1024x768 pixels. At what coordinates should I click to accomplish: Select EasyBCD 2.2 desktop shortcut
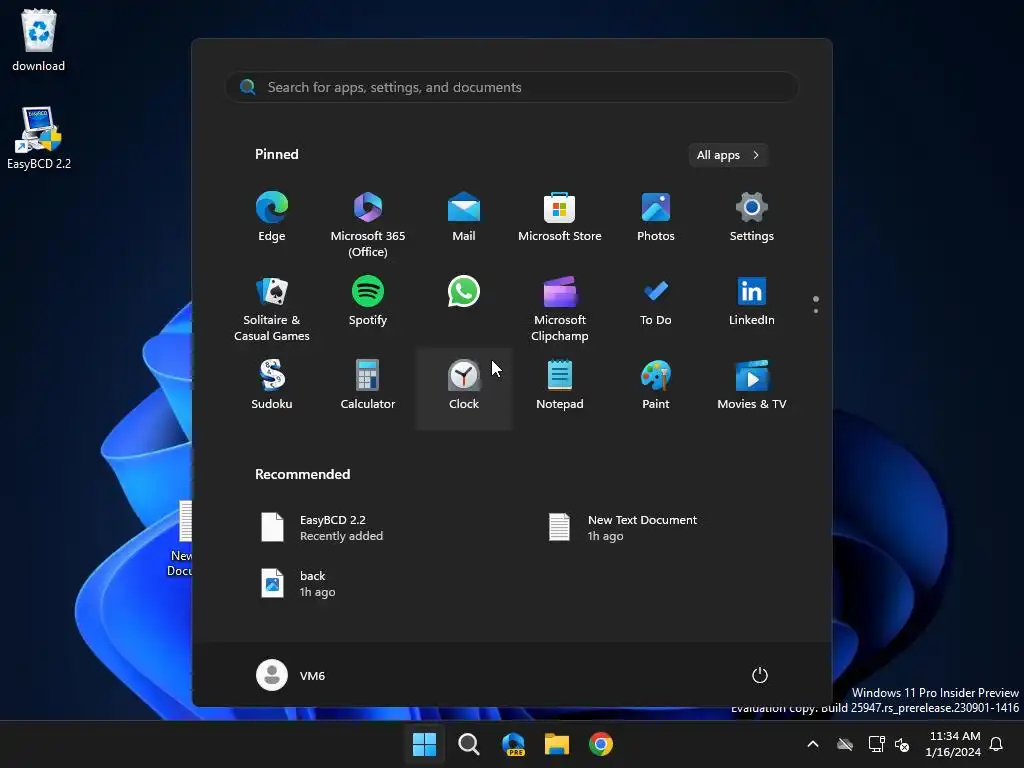coord(39,138)
